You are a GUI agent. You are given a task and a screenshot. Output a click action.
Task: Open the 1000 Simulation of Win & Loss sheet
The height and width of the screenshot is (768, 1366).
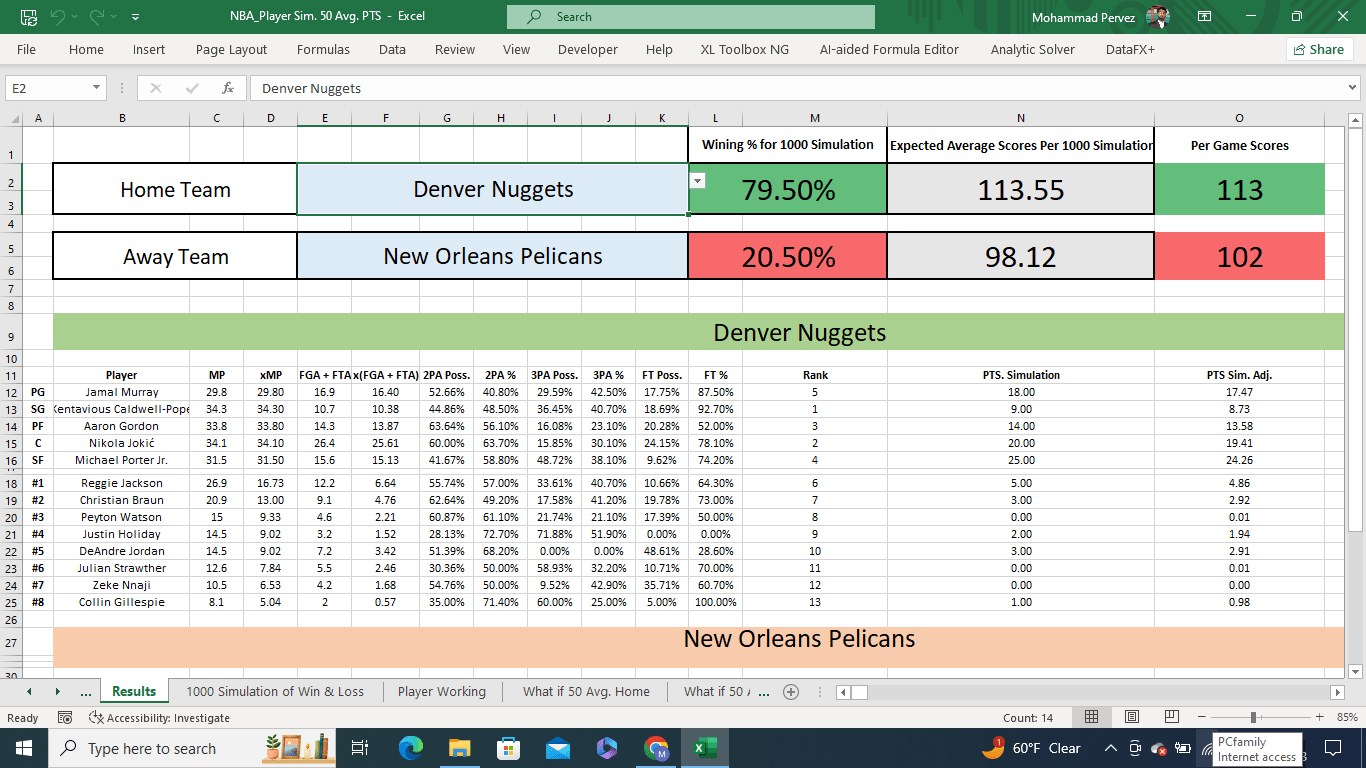275,691
